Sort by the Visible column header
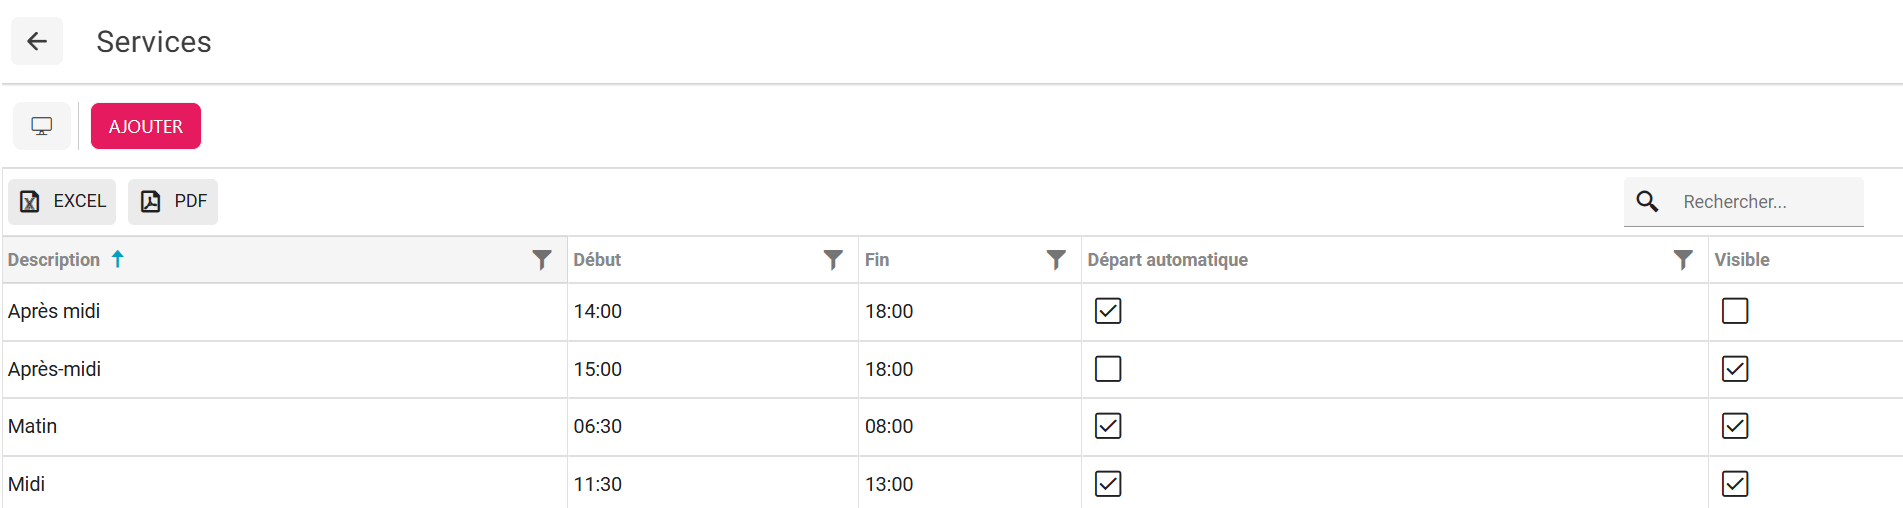The width and height of the screenshot is (1903, 508). coord(1742,260)
